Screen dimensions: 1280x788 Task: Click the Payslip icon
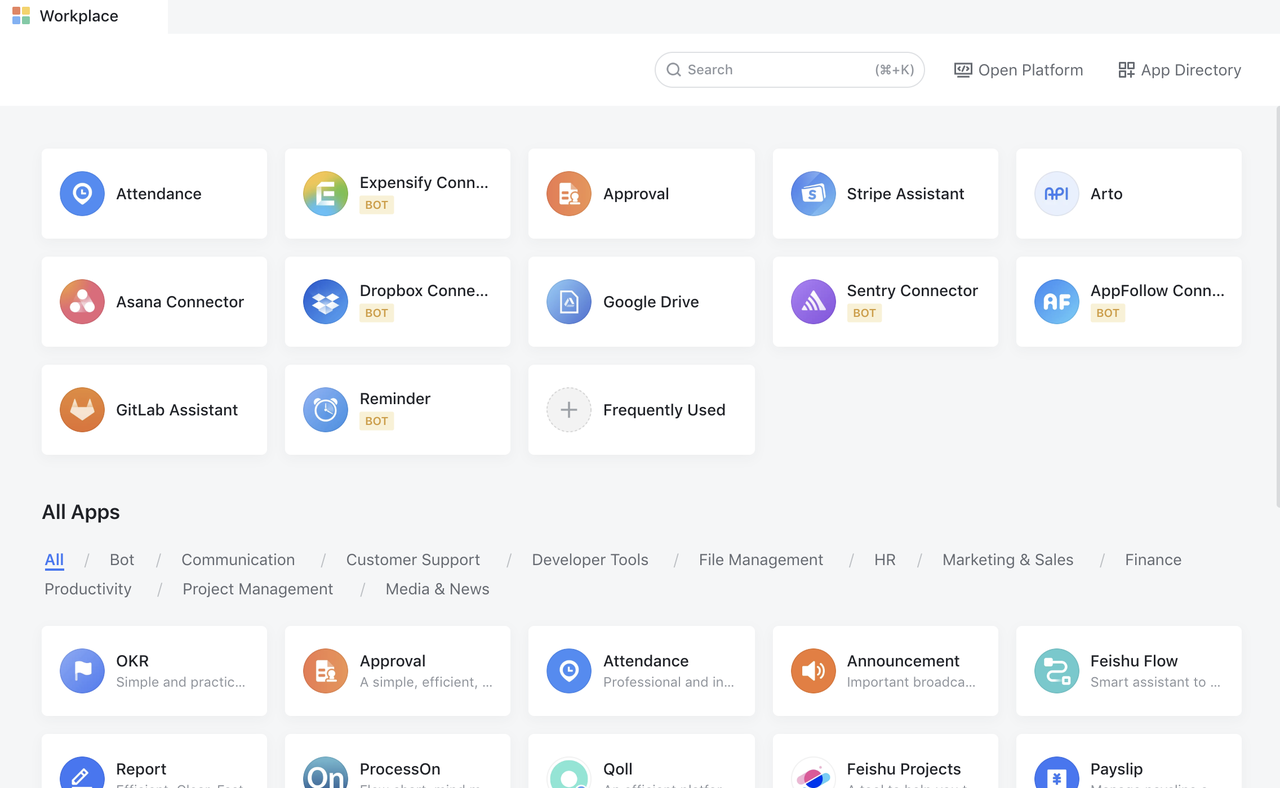pos(1057,772)
